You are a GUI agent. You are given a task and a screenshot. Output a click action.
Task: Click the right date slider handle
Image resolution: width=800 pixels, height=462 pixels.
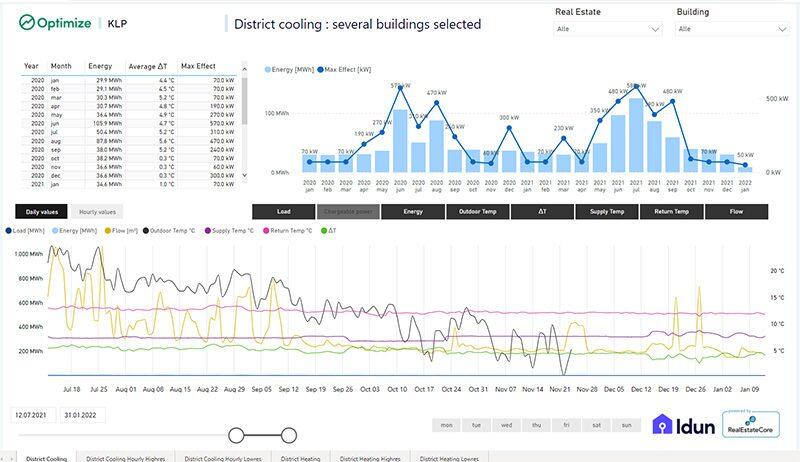coord(289,435)
